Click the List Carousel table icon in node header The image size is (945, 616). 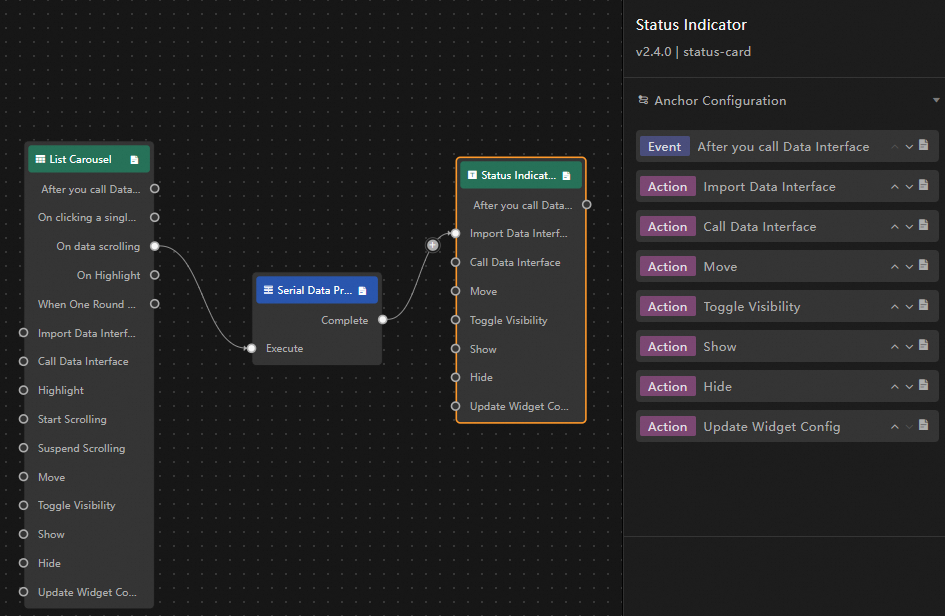40,160
